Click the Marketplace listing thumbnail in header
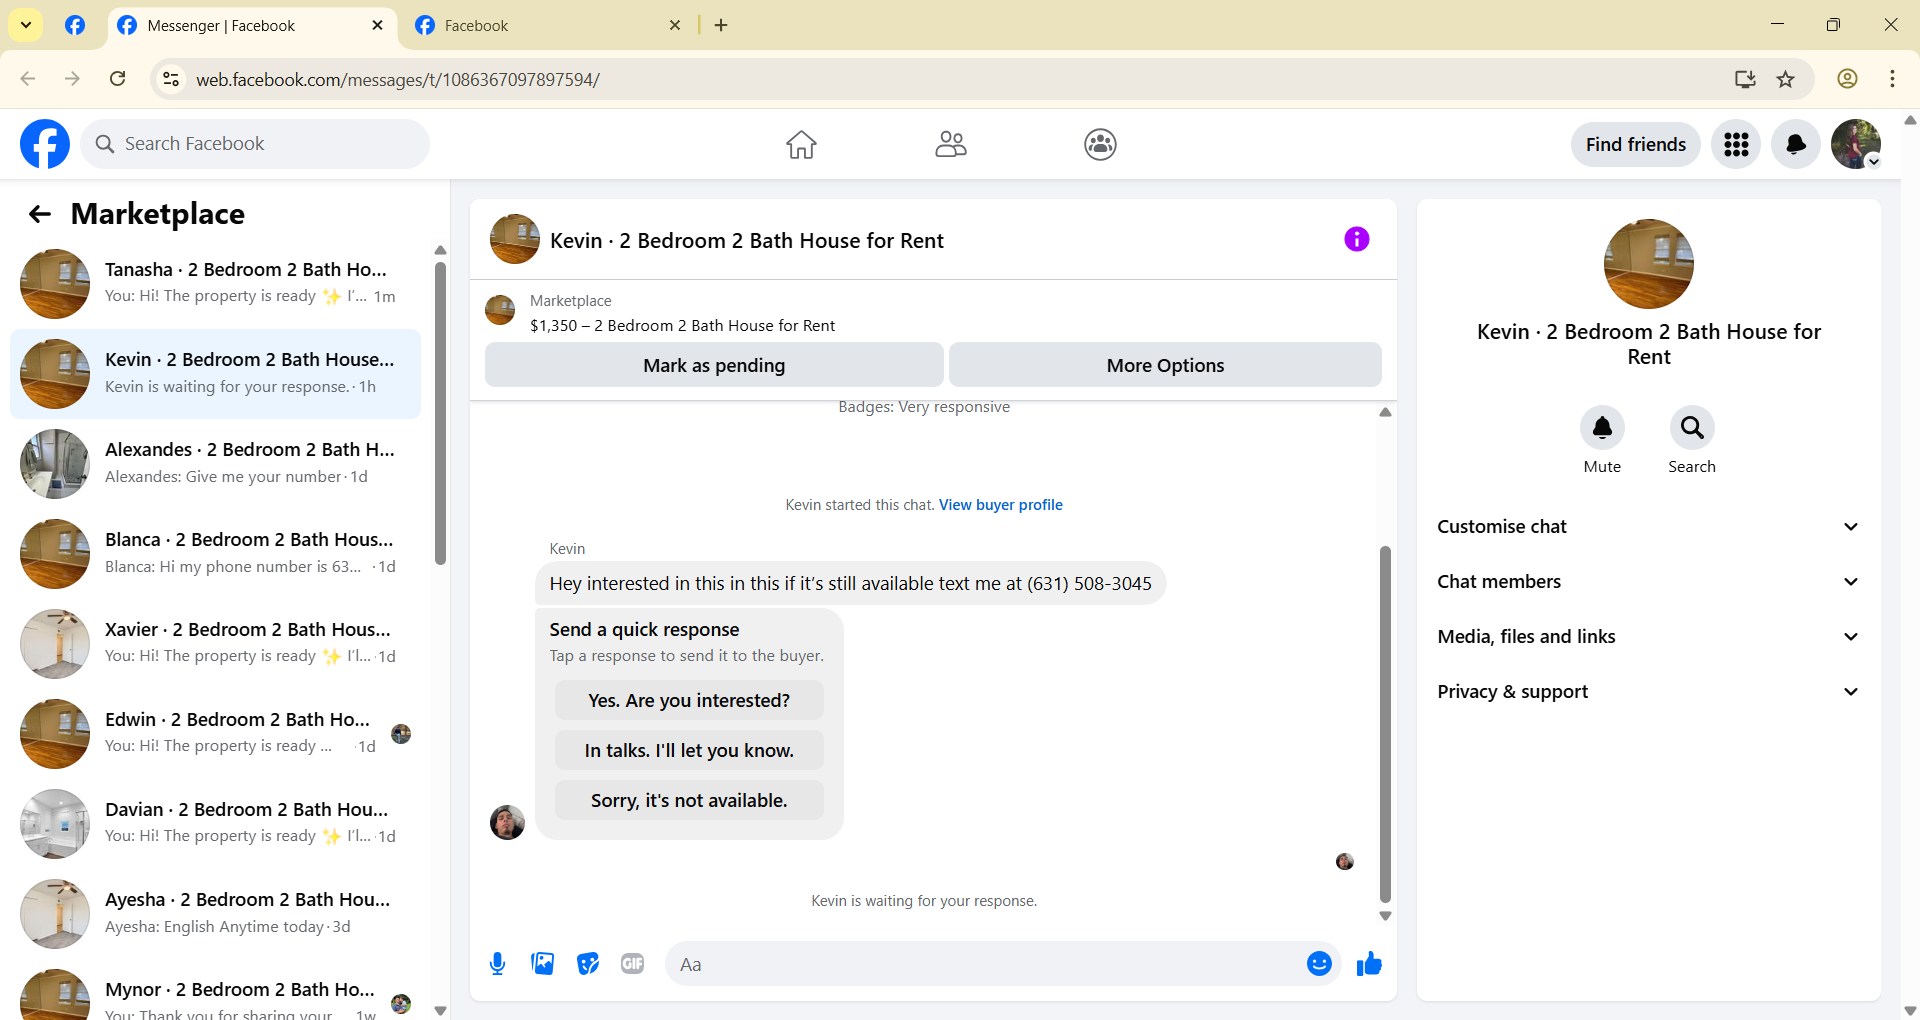This screenshot has height=1020, width=1920. 500,311
